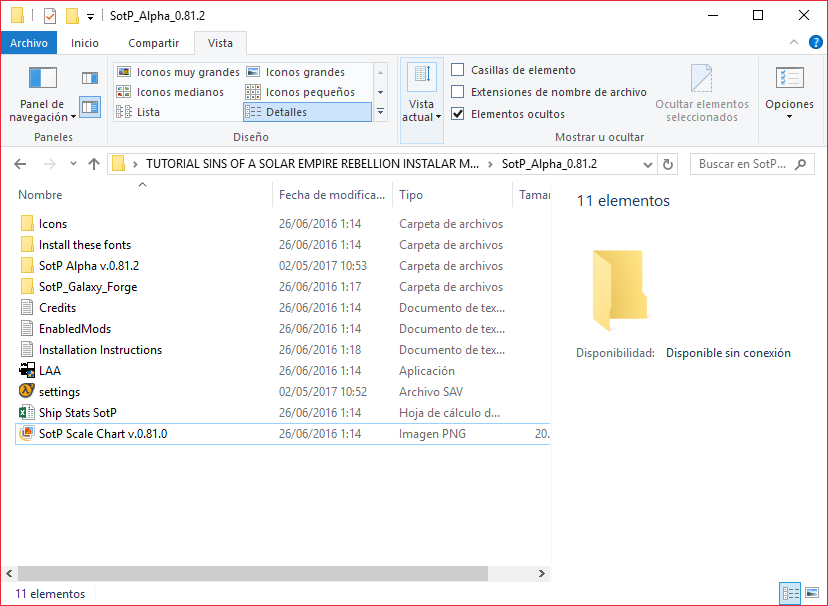Click the horizontal scrollbar left arrow
This screenshot has height=606, width=828.
click(x=9, y=573)
